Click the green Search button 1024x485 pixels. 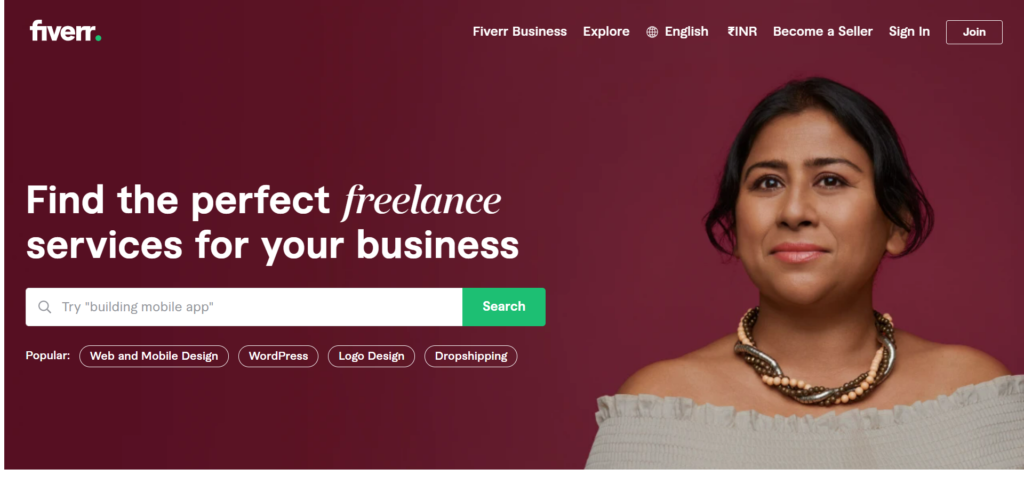[504, 307]
